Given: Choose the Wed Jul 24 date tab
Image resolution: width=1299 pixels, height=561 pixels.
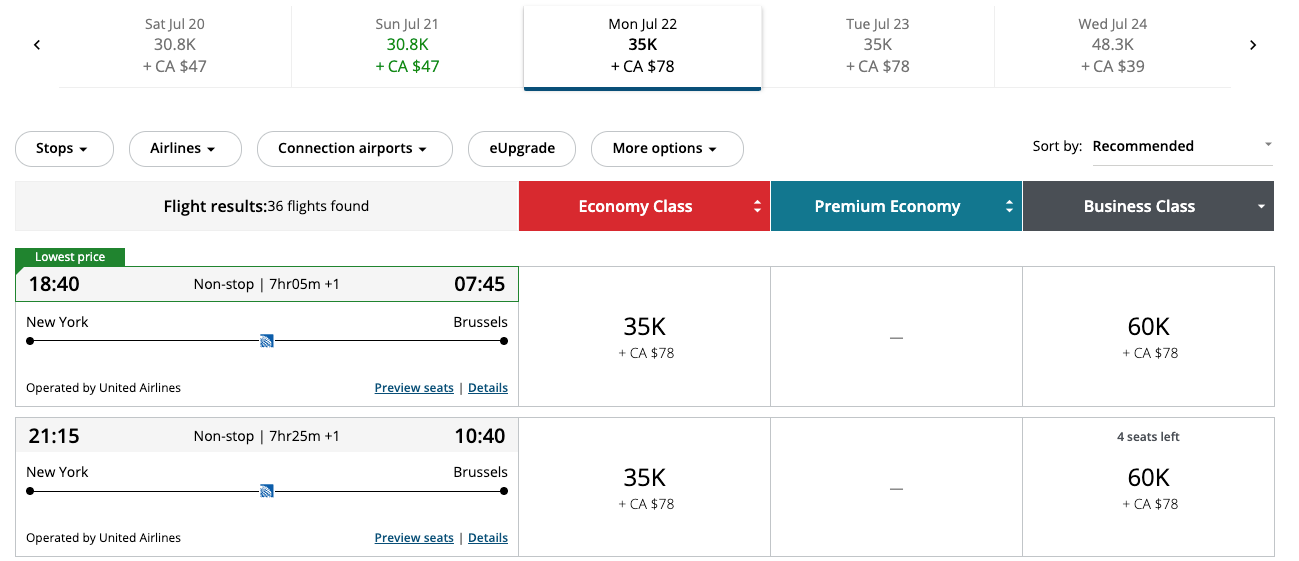Looking at the screenshot, I should click(x=1112, y=46).
